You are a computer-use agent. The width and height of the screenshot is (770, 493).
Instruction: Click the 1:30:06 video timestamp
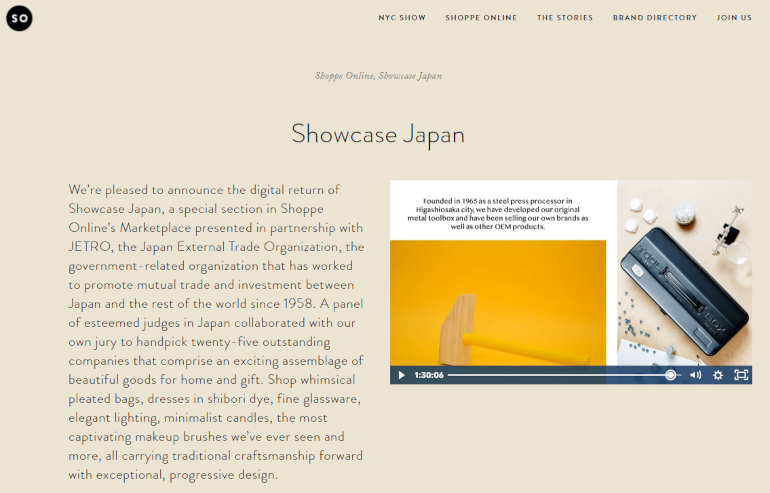point(429,375)
